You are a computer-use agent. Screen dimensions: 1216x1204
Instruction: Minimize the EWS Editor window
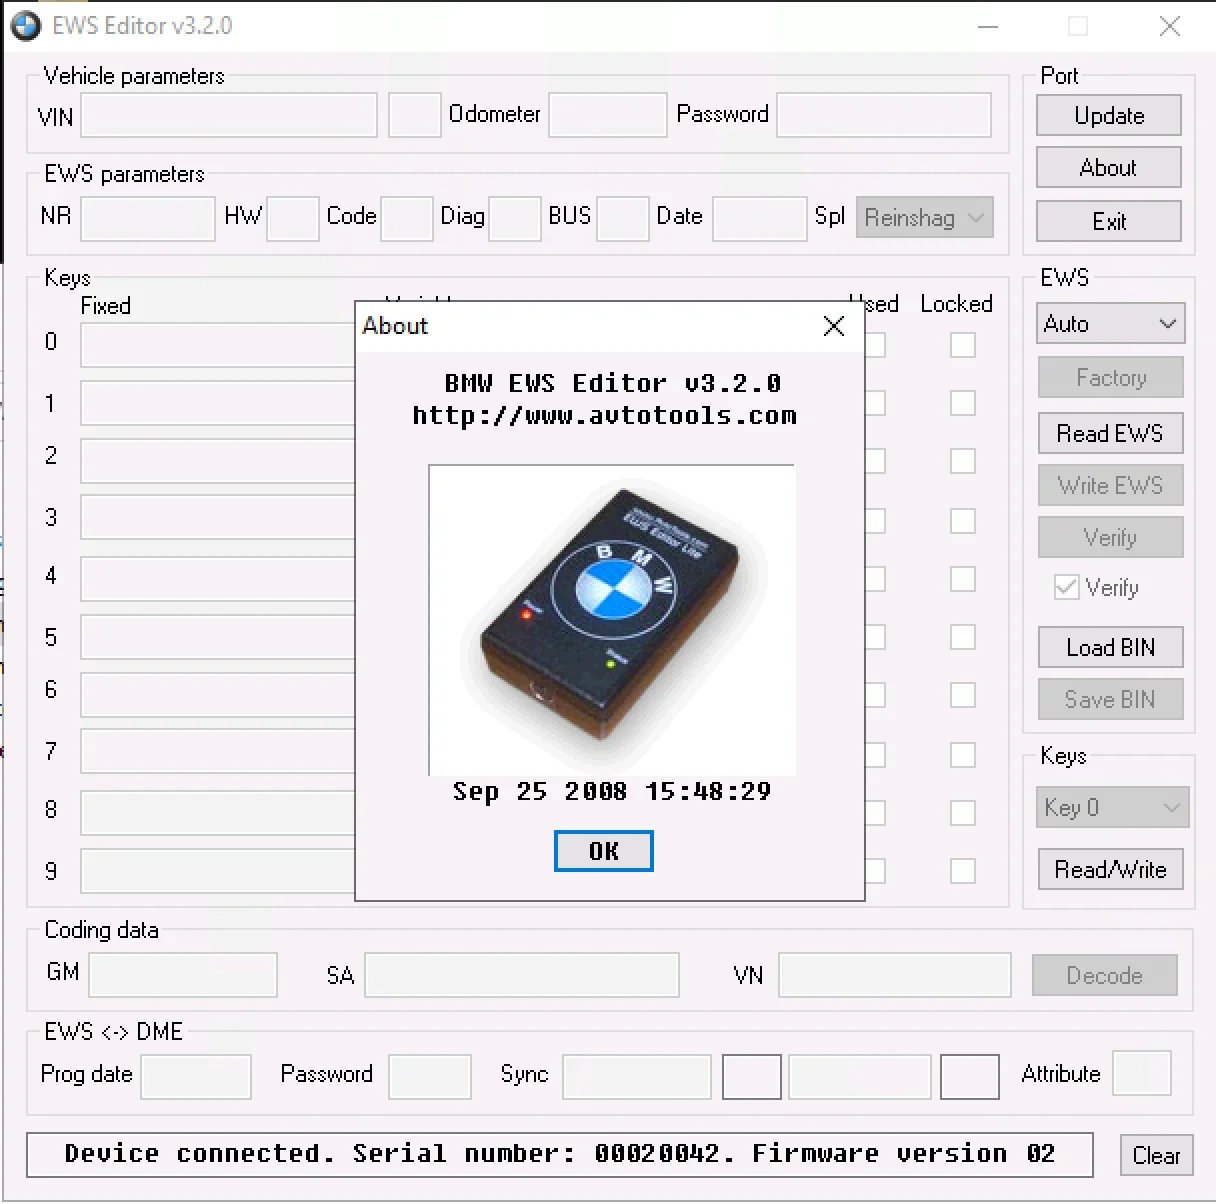(x=988, y=26)
